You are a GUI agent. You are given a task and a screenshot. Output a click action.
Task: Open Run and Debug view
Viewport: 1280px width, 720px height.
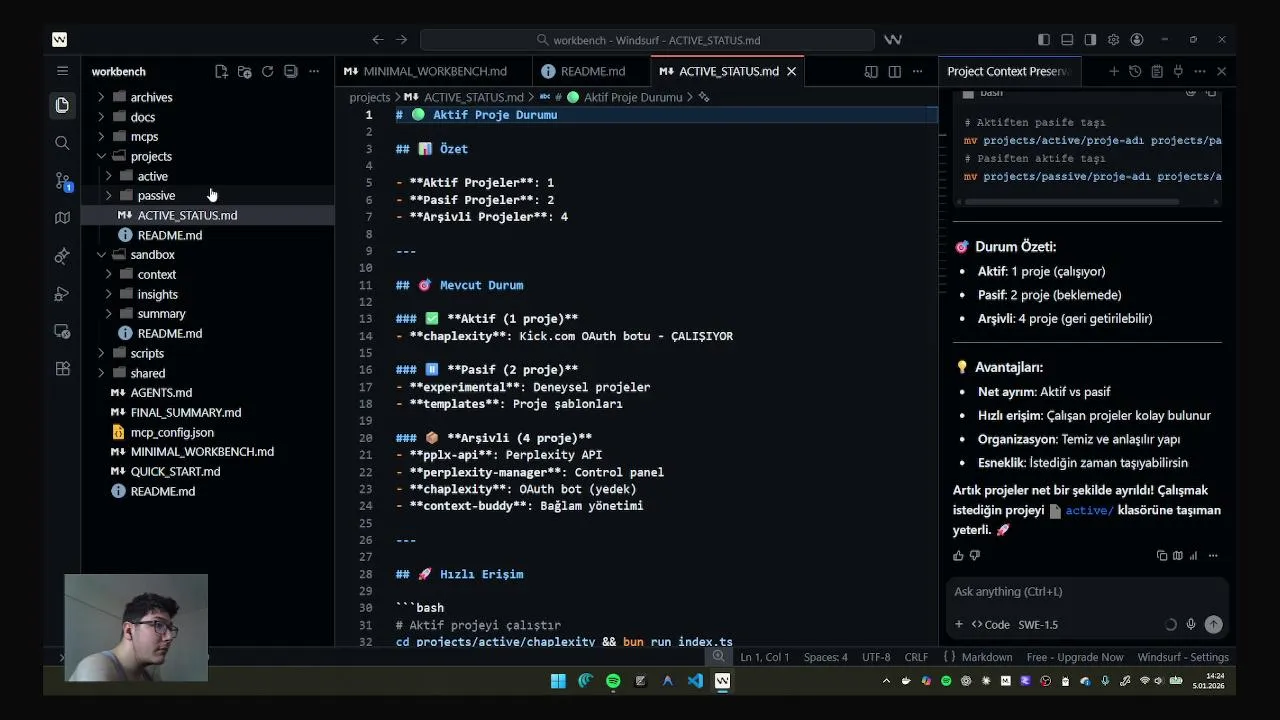point(62,294)
